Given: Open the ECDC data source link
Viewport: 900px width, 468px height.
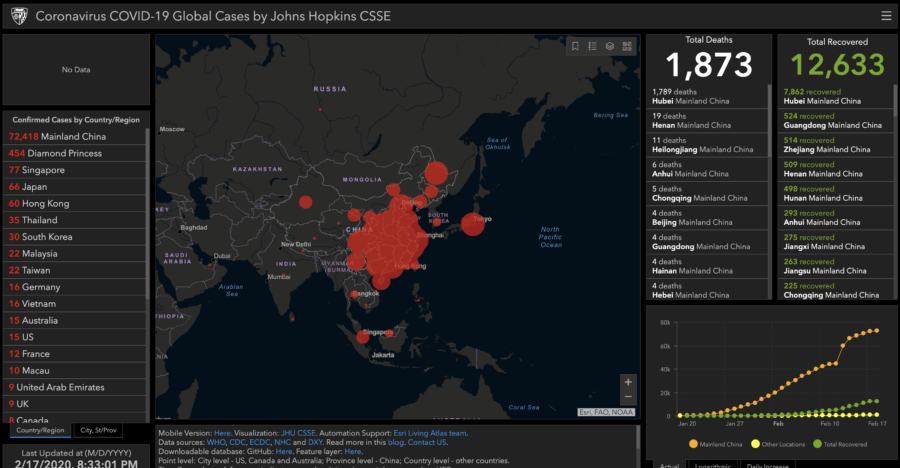Looking at the screenshot, I should pyautogui.click(x=259, y=442).
